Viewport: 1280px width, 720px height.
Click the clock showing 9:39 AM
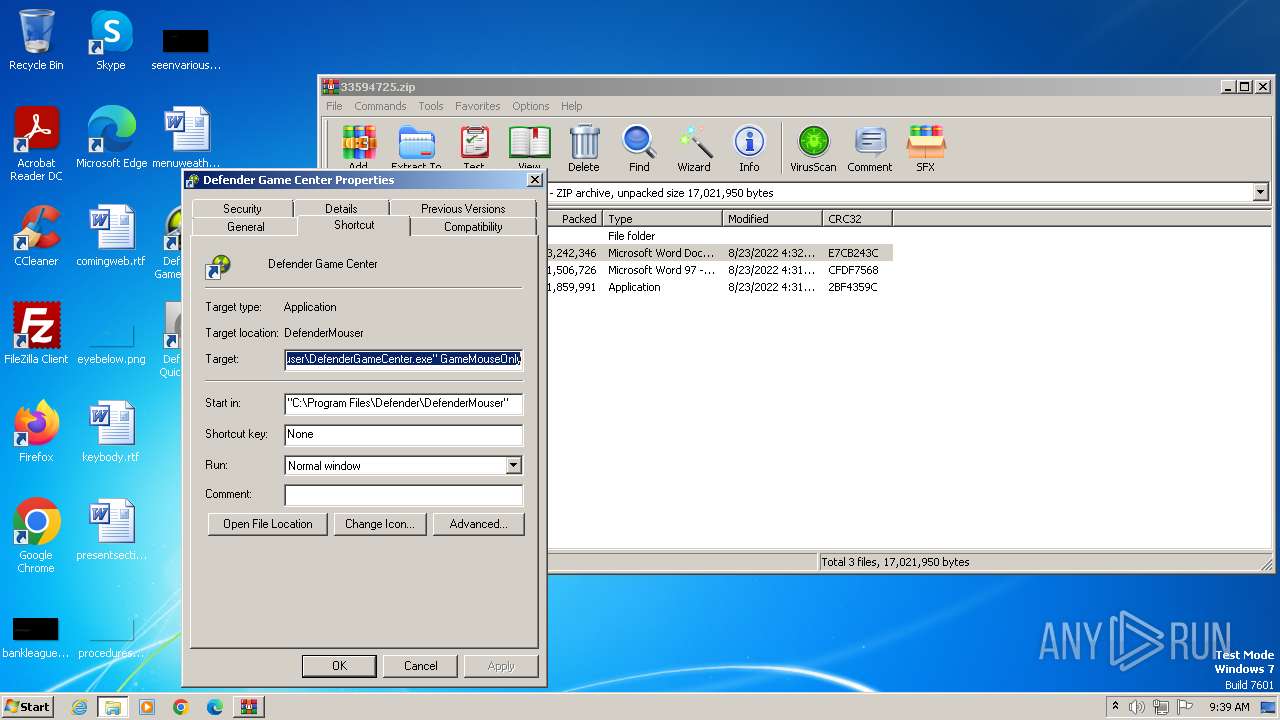point(1229,707)
